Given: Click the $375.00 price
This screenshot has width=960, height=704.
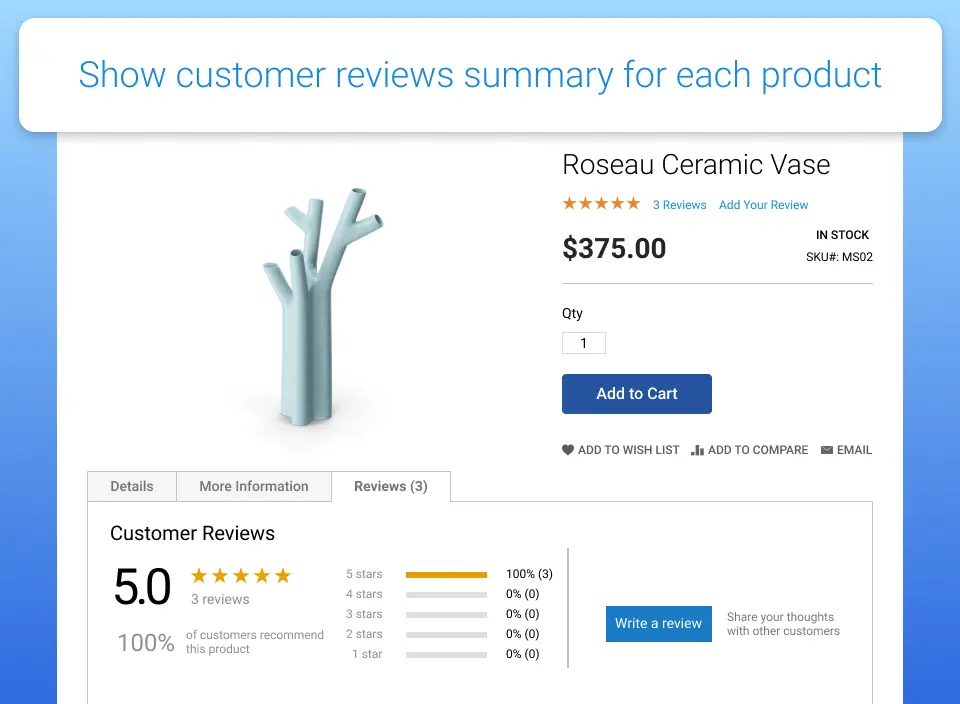Looking at the screenshot, I should (x=614, y=248).
